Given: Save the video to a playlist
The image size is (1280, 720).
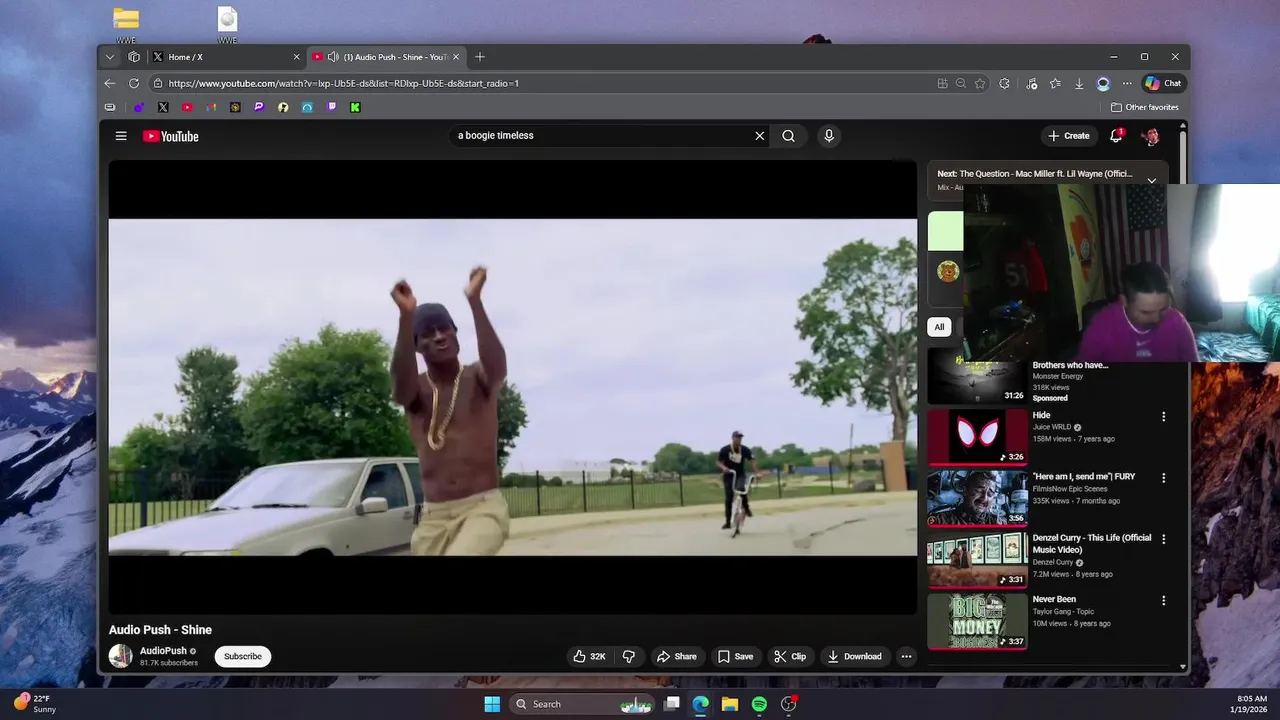Looking at the screenshot, I should pos(735,657).
